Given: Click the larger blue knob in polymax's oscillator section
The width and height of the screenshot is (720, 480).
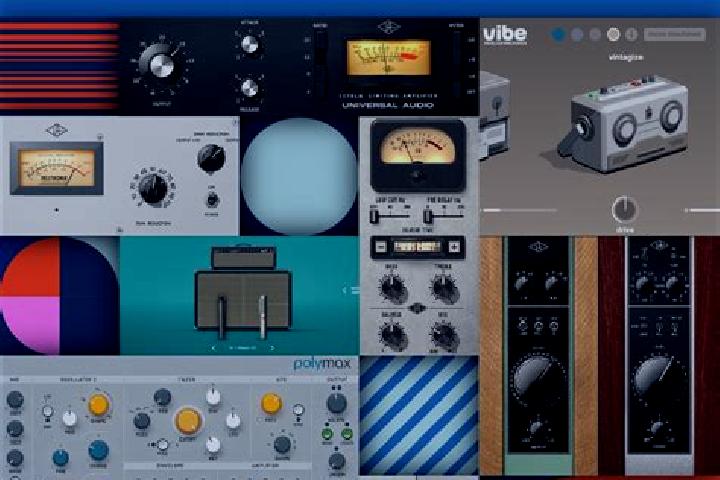Looking at the screenshot, I should (x=98, y=451).
